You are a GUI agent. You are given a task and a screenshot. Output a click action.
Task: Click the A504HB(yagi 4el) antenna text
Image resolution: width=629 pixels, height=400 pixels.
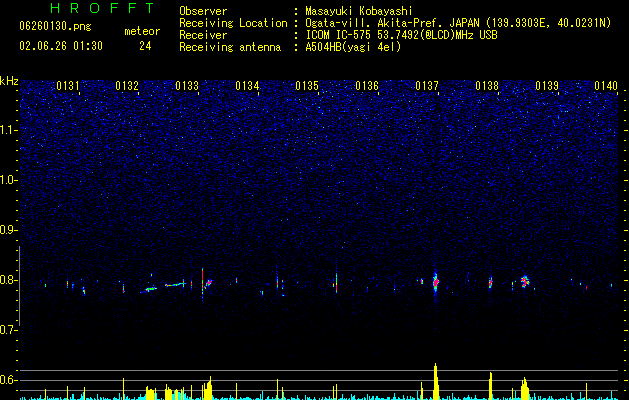353,47
